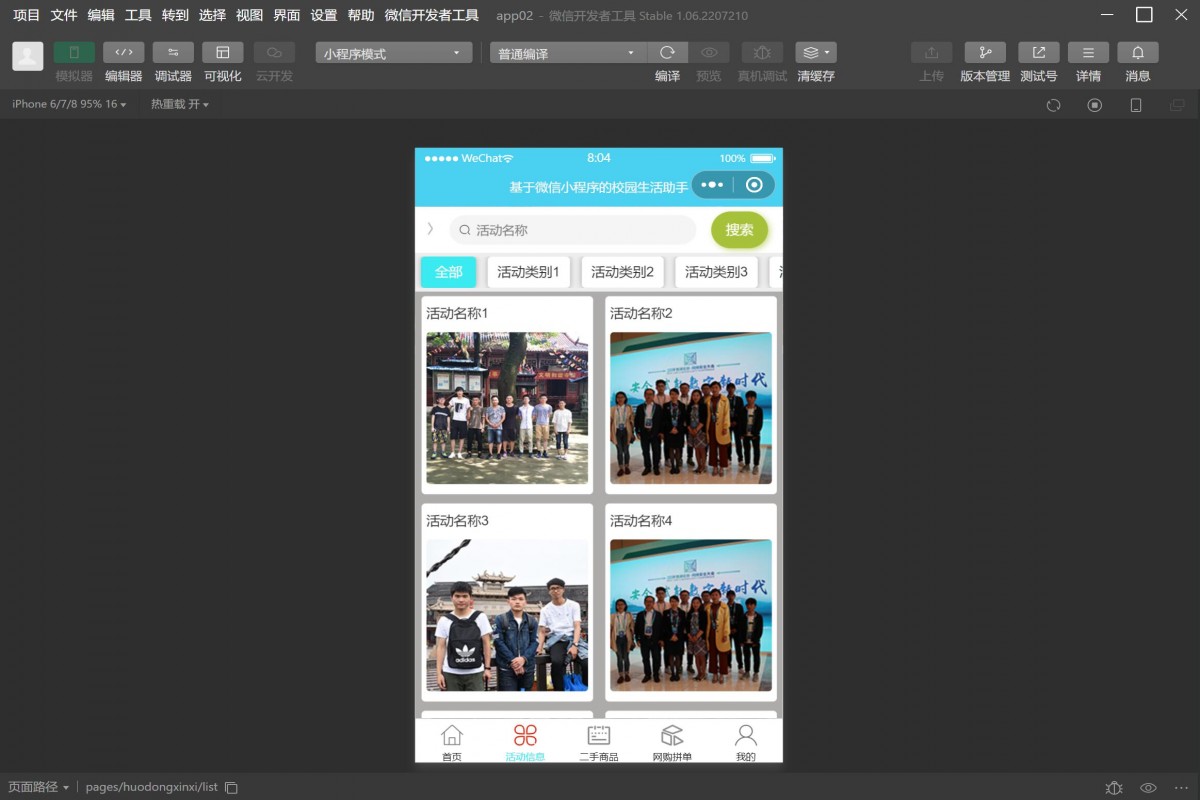Open the normal compile mode dropdown

coord(568,53)
